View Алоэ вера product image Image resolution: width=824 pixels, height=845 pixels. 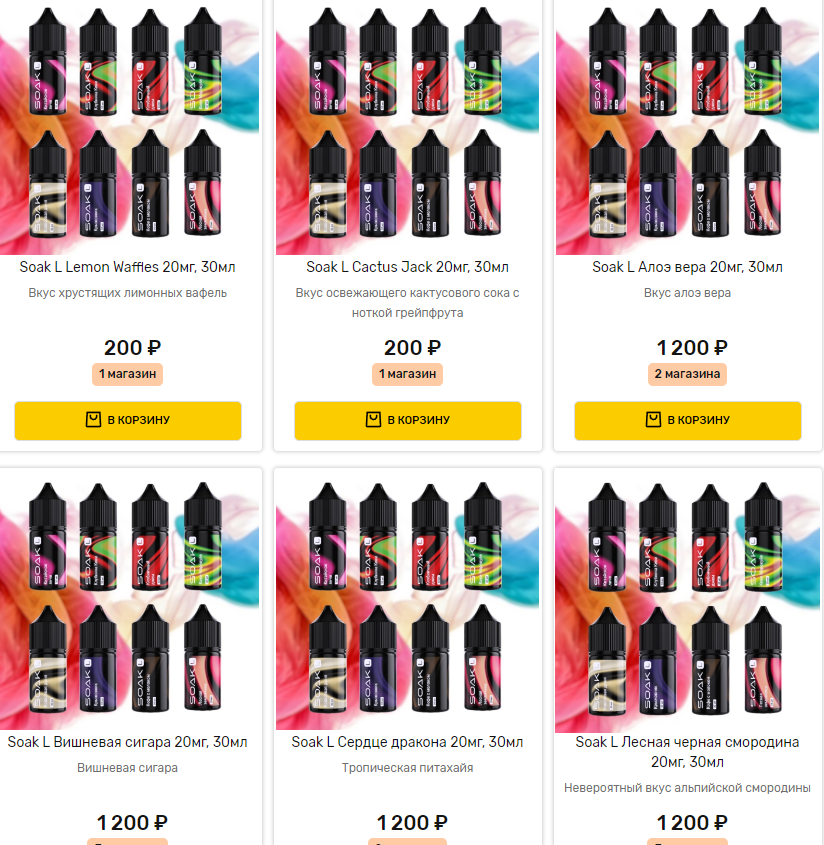point(688,127)
